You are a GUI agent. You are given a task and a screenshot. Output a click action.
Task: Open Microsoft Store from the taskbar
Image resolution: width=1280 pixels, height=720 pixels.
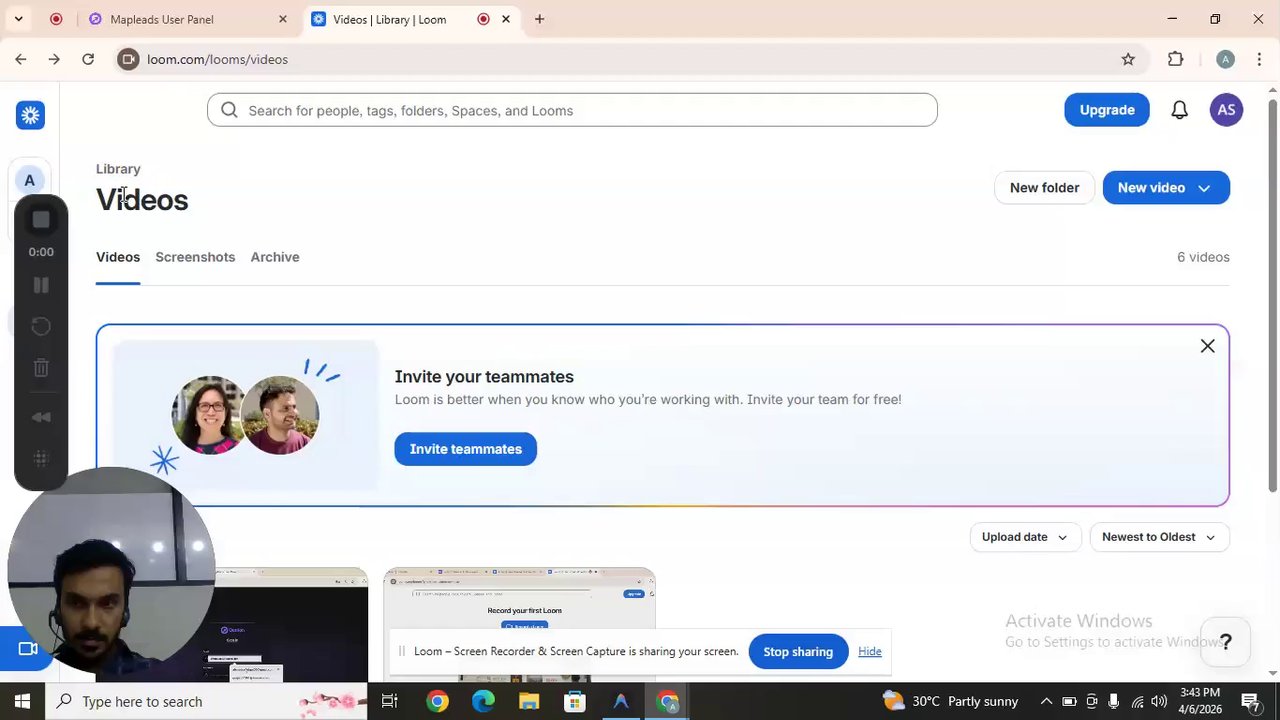[x=575, y=701]
